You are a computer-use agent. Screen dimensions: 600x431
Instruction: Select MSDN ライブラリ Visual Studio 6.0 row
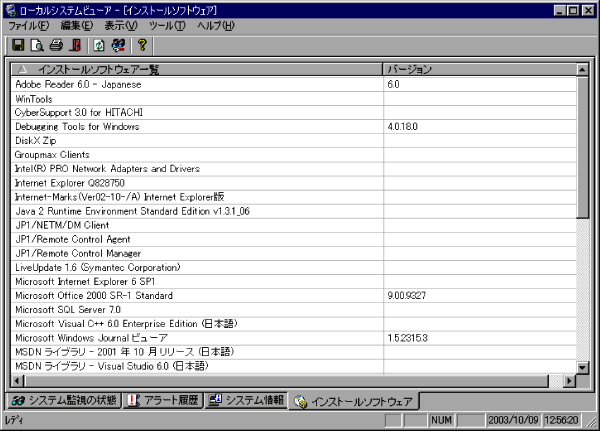pyautogui.click(x=294, y=366)
